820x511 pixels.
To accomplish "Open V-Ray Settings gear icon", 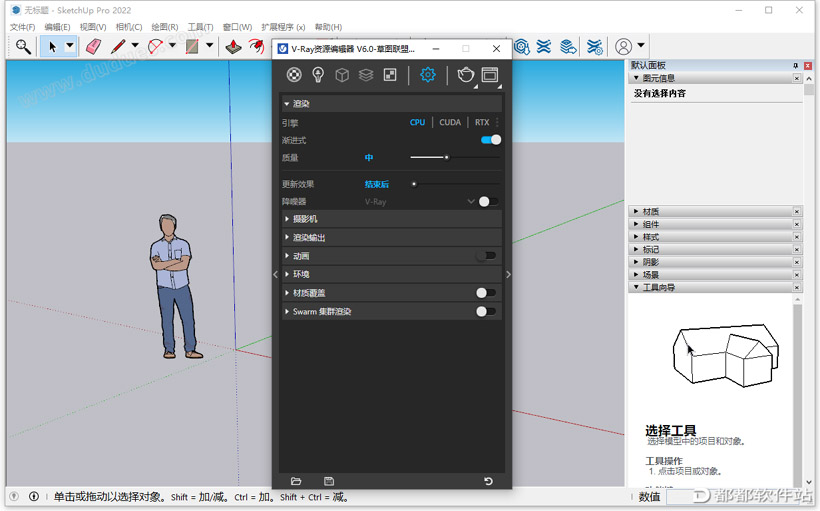I will tap(428, 75).
